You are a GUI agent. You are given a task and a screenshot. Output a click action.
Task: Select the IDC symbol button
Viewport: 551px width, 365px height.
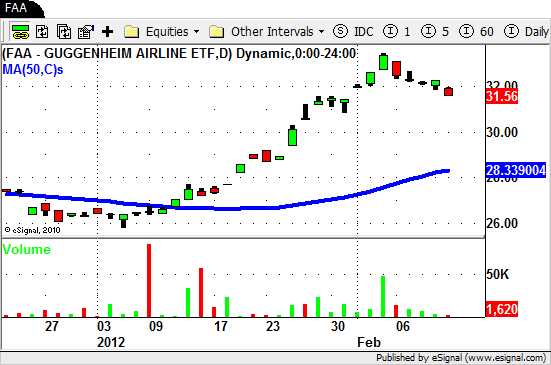(363, 32)
